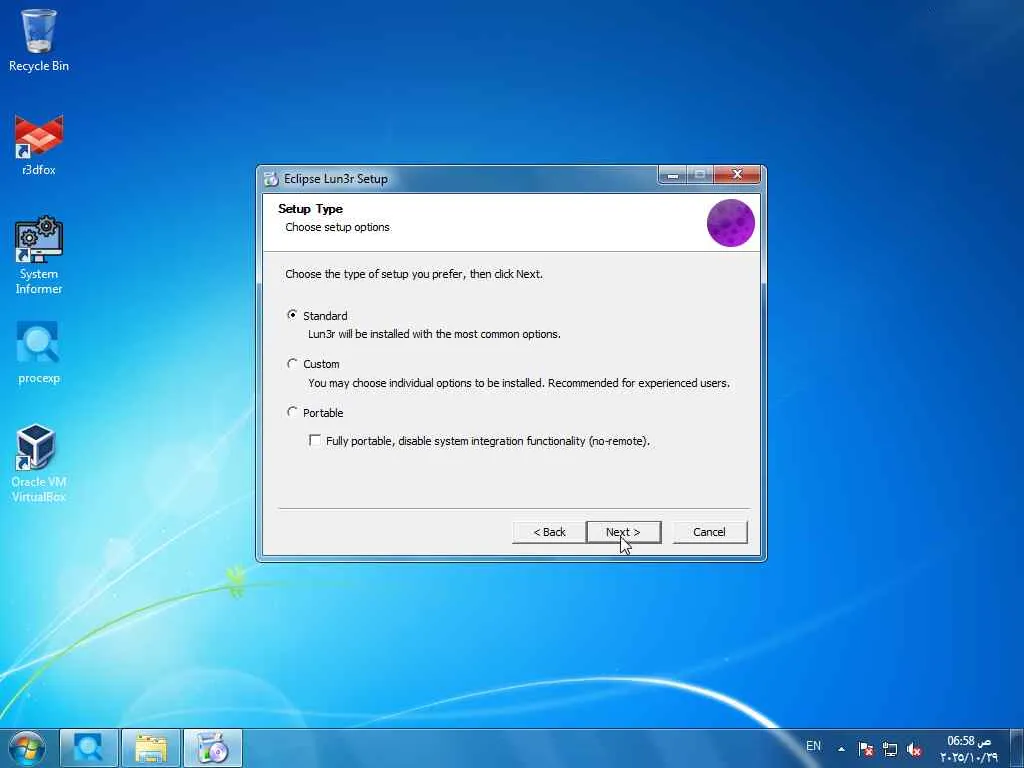
Task: Click the 'Setup Type' heading text
Action: (310, 209)
